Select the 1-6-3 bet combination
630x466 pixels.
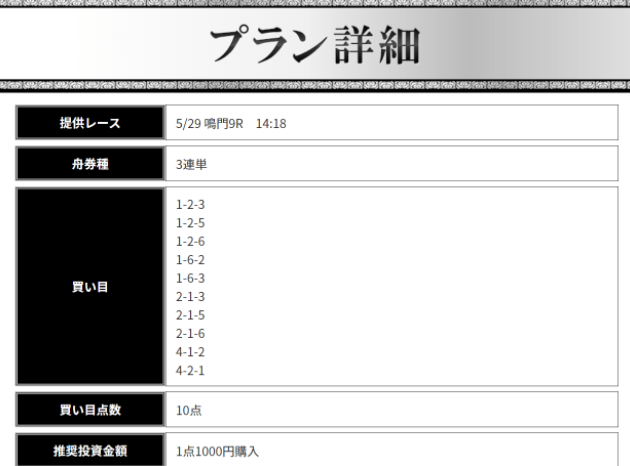(x=190, y=278)
